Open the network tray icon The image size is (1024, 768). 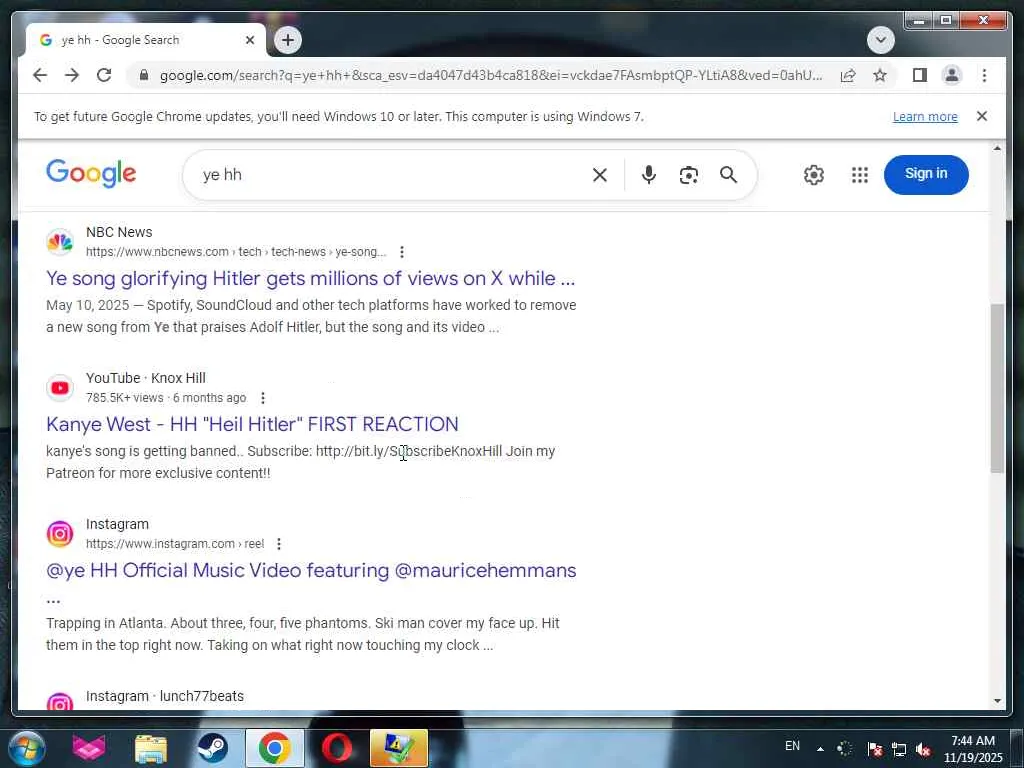pos(899,749)
